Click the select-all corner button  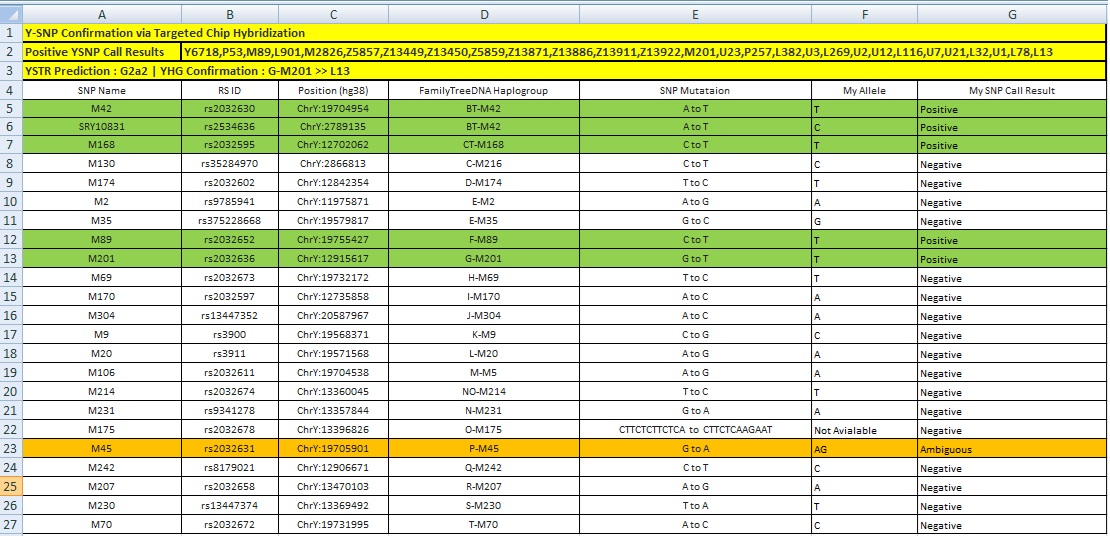[x=11, y=14]
